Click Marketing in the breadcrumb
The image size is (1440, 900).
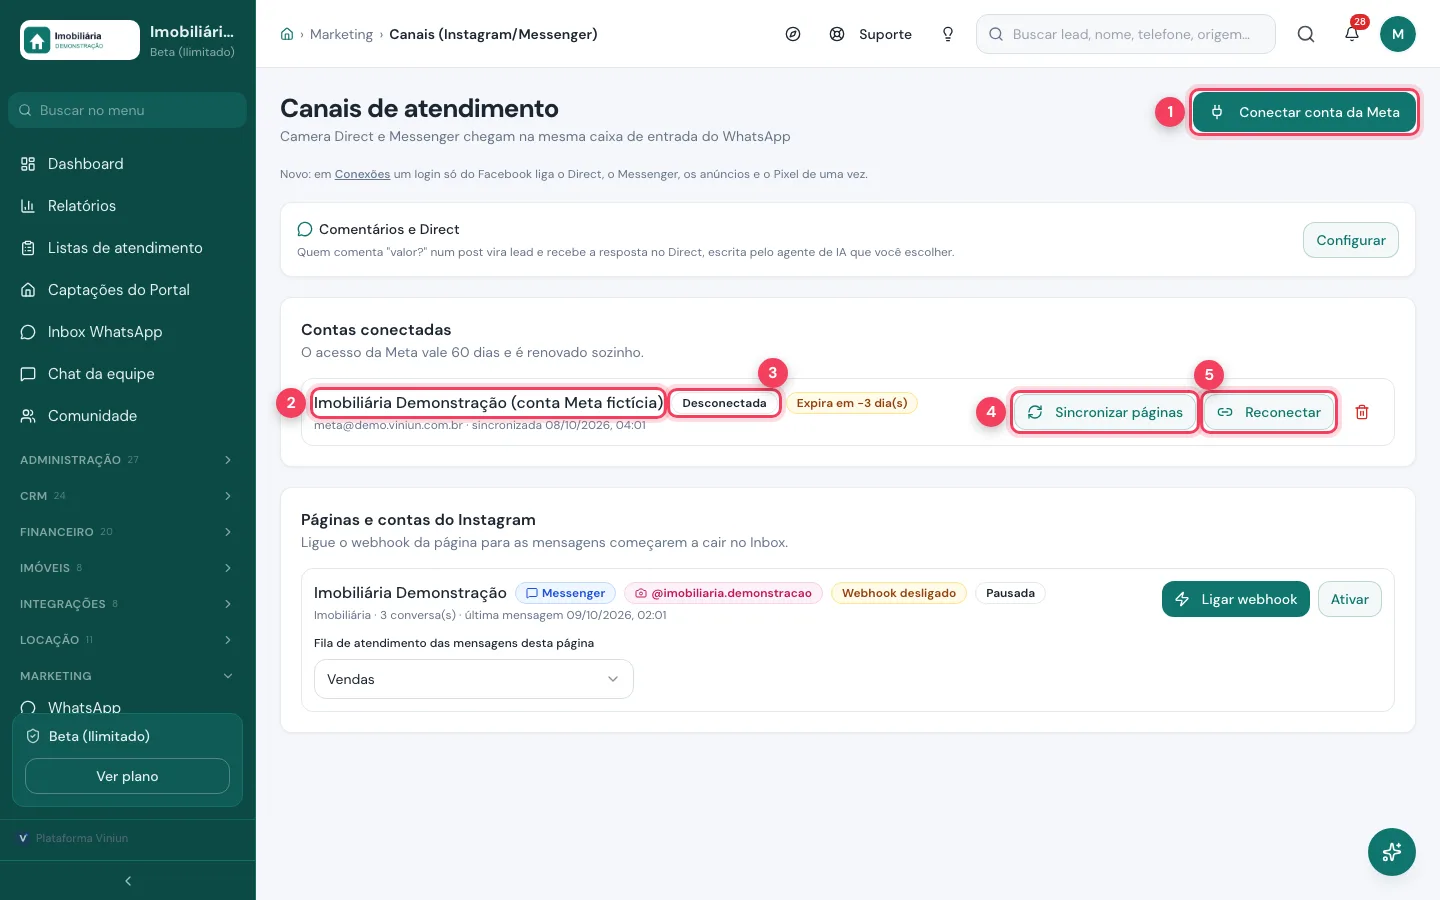coord(341,34)
